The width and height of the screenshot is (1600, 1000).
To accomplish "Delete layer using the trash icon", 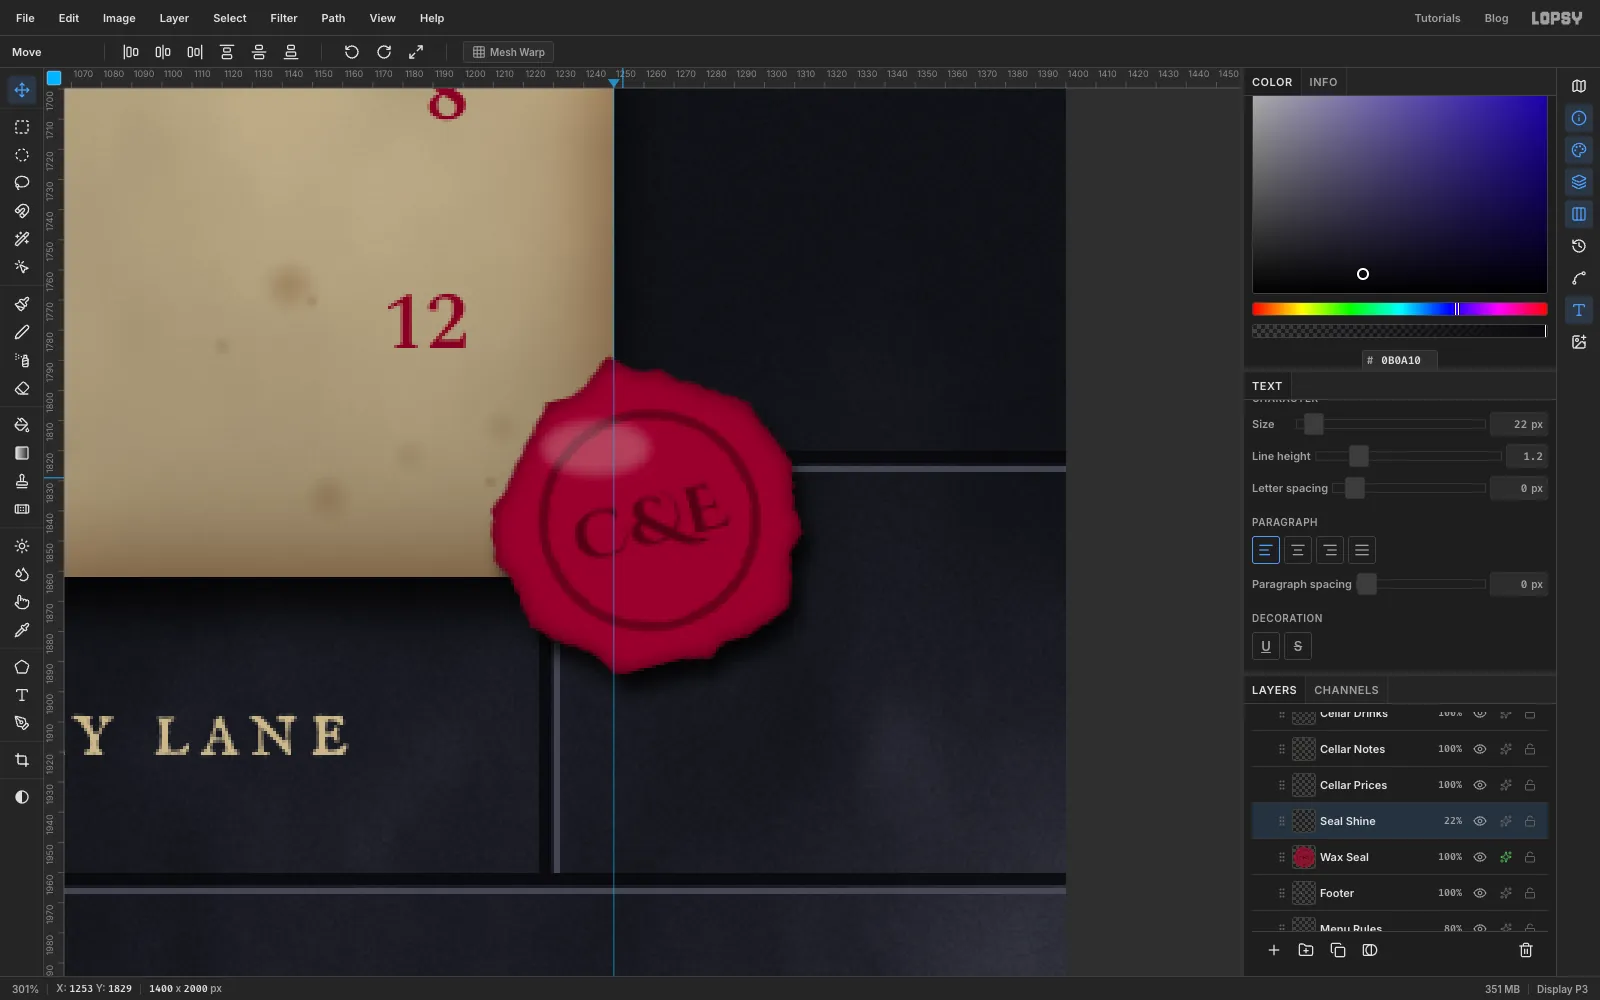I will click(x=1526, y=950).
